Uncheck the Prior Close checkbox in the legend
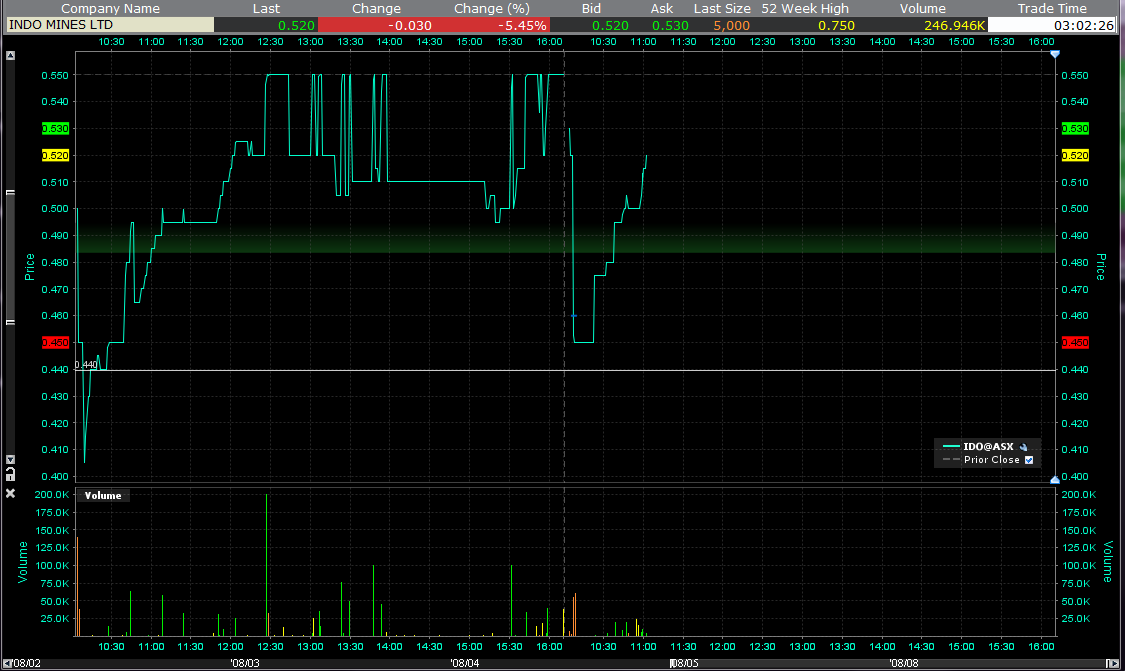This screenshot has height=671, width=1125. [x=1029, y=460]
